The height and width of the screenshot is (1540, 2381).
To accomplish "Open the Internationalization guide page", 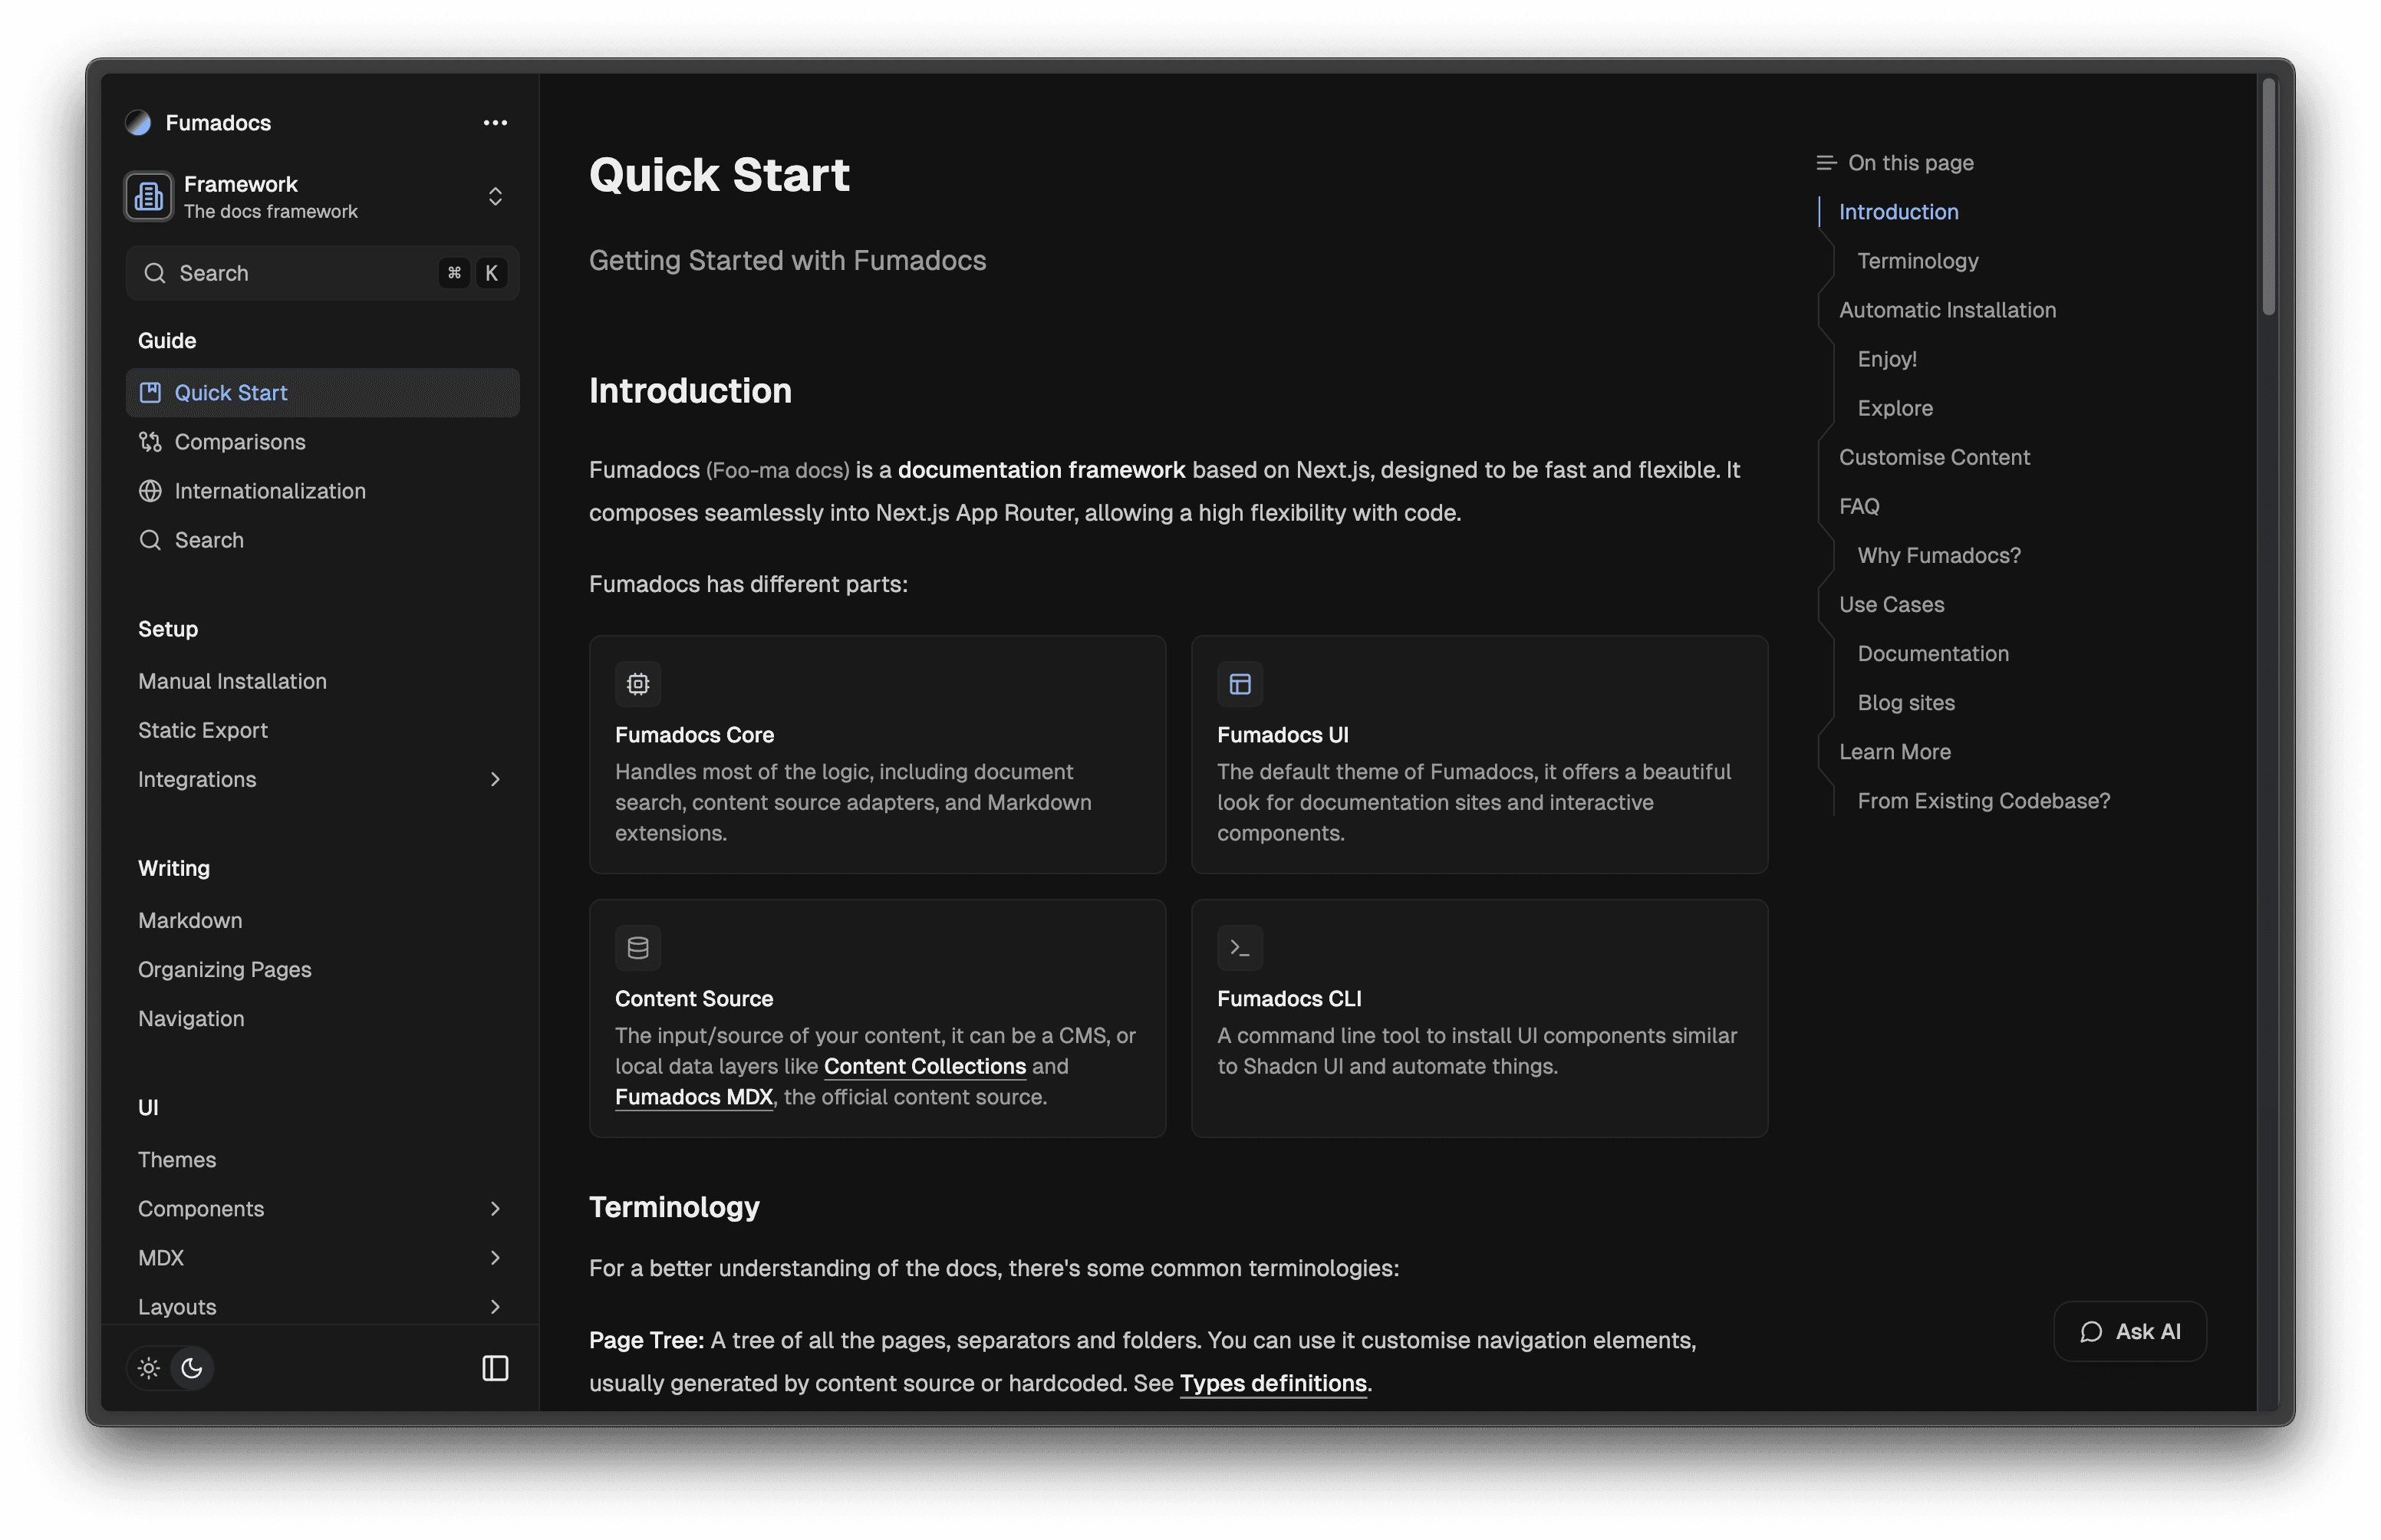I will (x=270, y=491).
